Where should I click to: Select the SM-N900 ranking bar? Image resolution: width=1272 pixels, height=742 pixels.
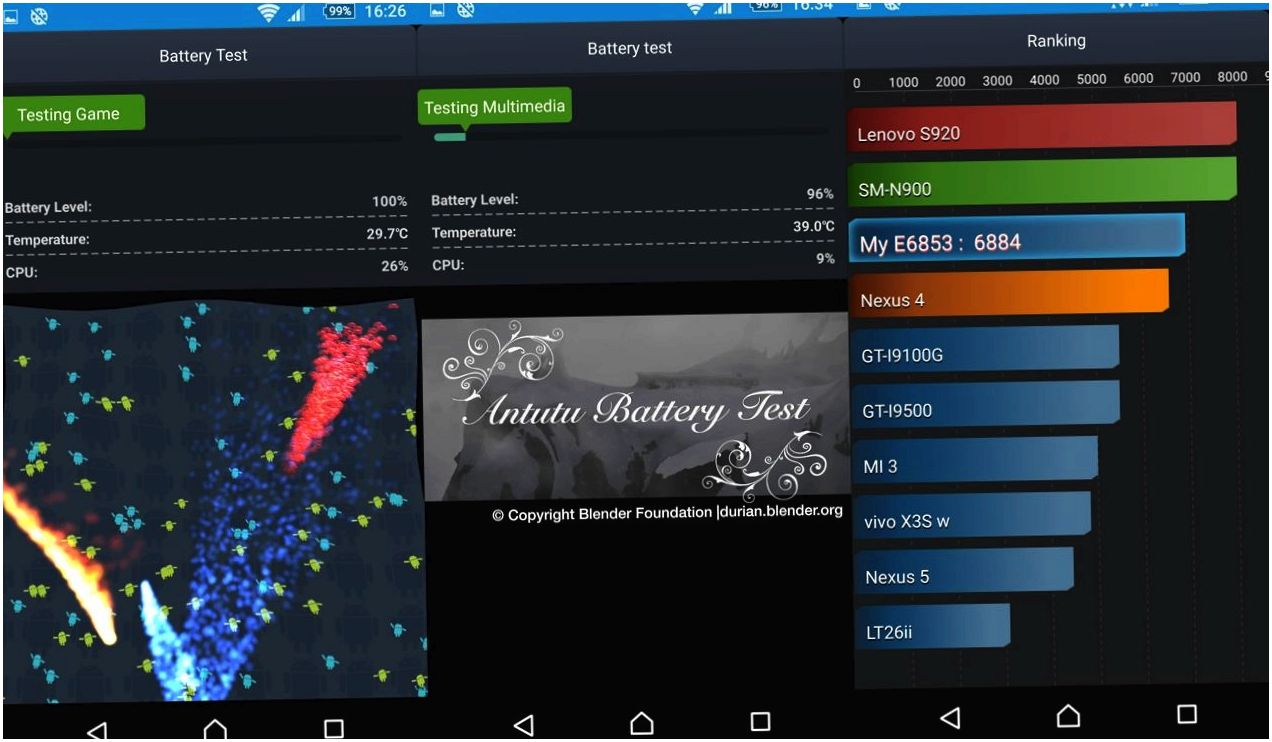tap(1042, 181)
